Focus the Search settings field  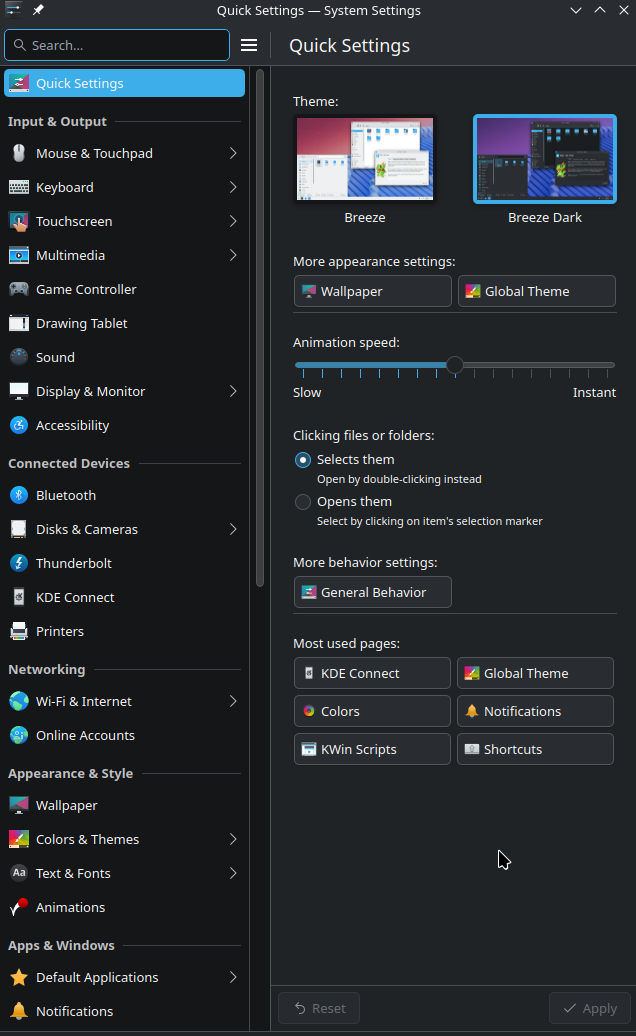[x=117, y=45]
